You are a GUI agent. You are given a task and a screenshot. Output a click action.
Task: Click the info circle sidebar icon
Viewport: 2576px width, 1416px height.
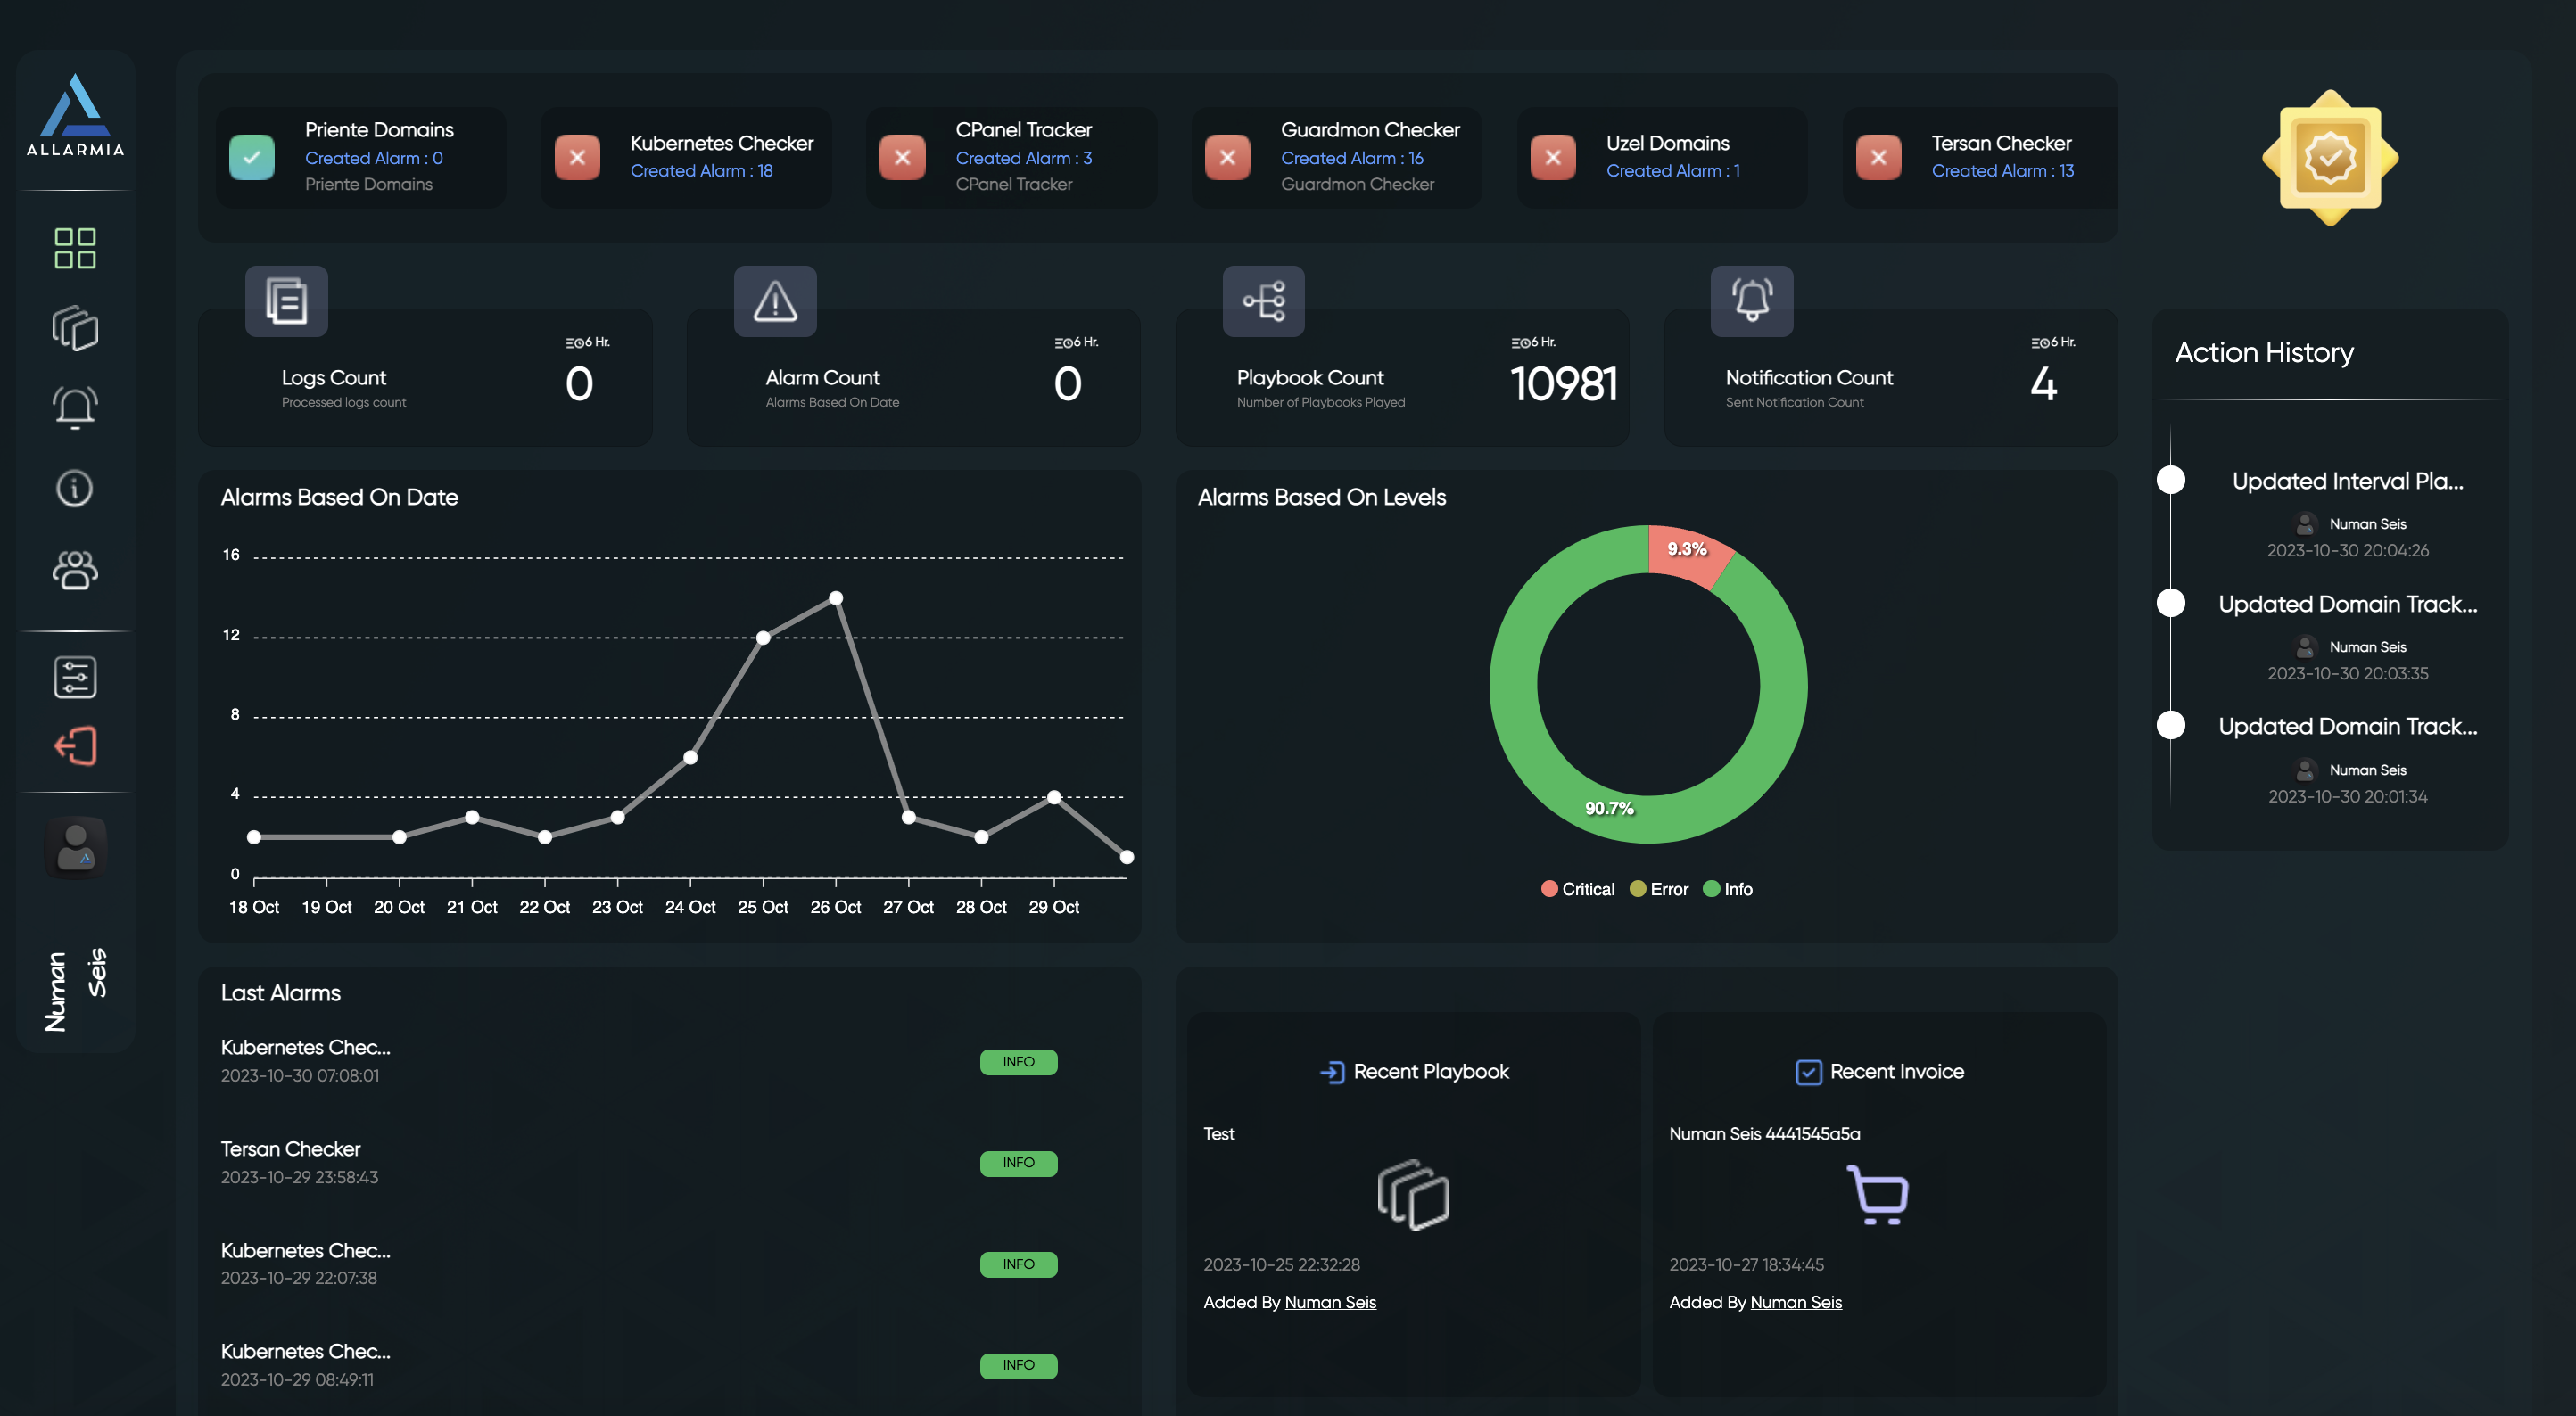tap(75, 489)
